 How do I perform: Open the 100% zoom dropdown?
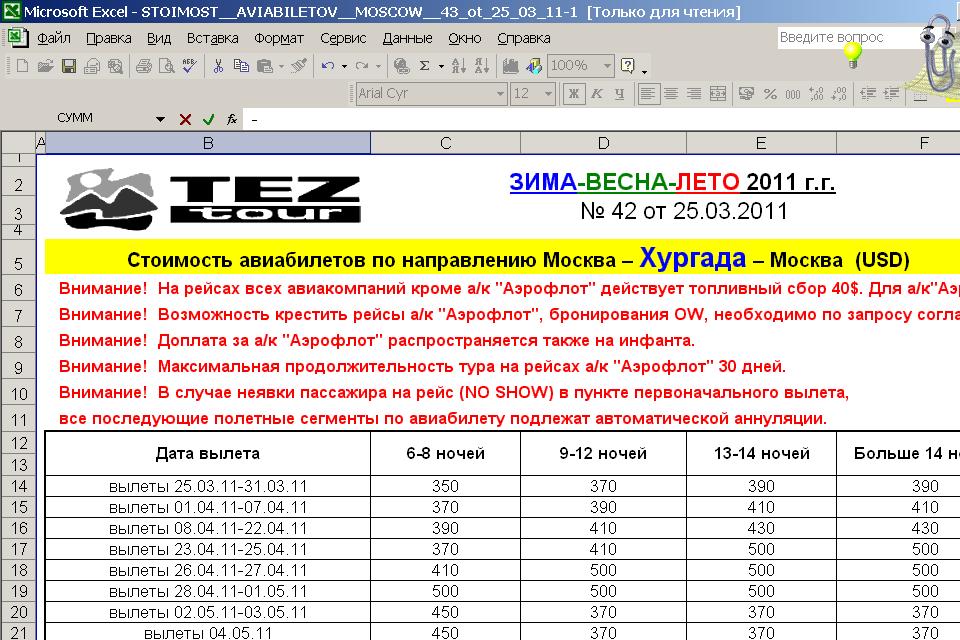[x=607, y=66]
